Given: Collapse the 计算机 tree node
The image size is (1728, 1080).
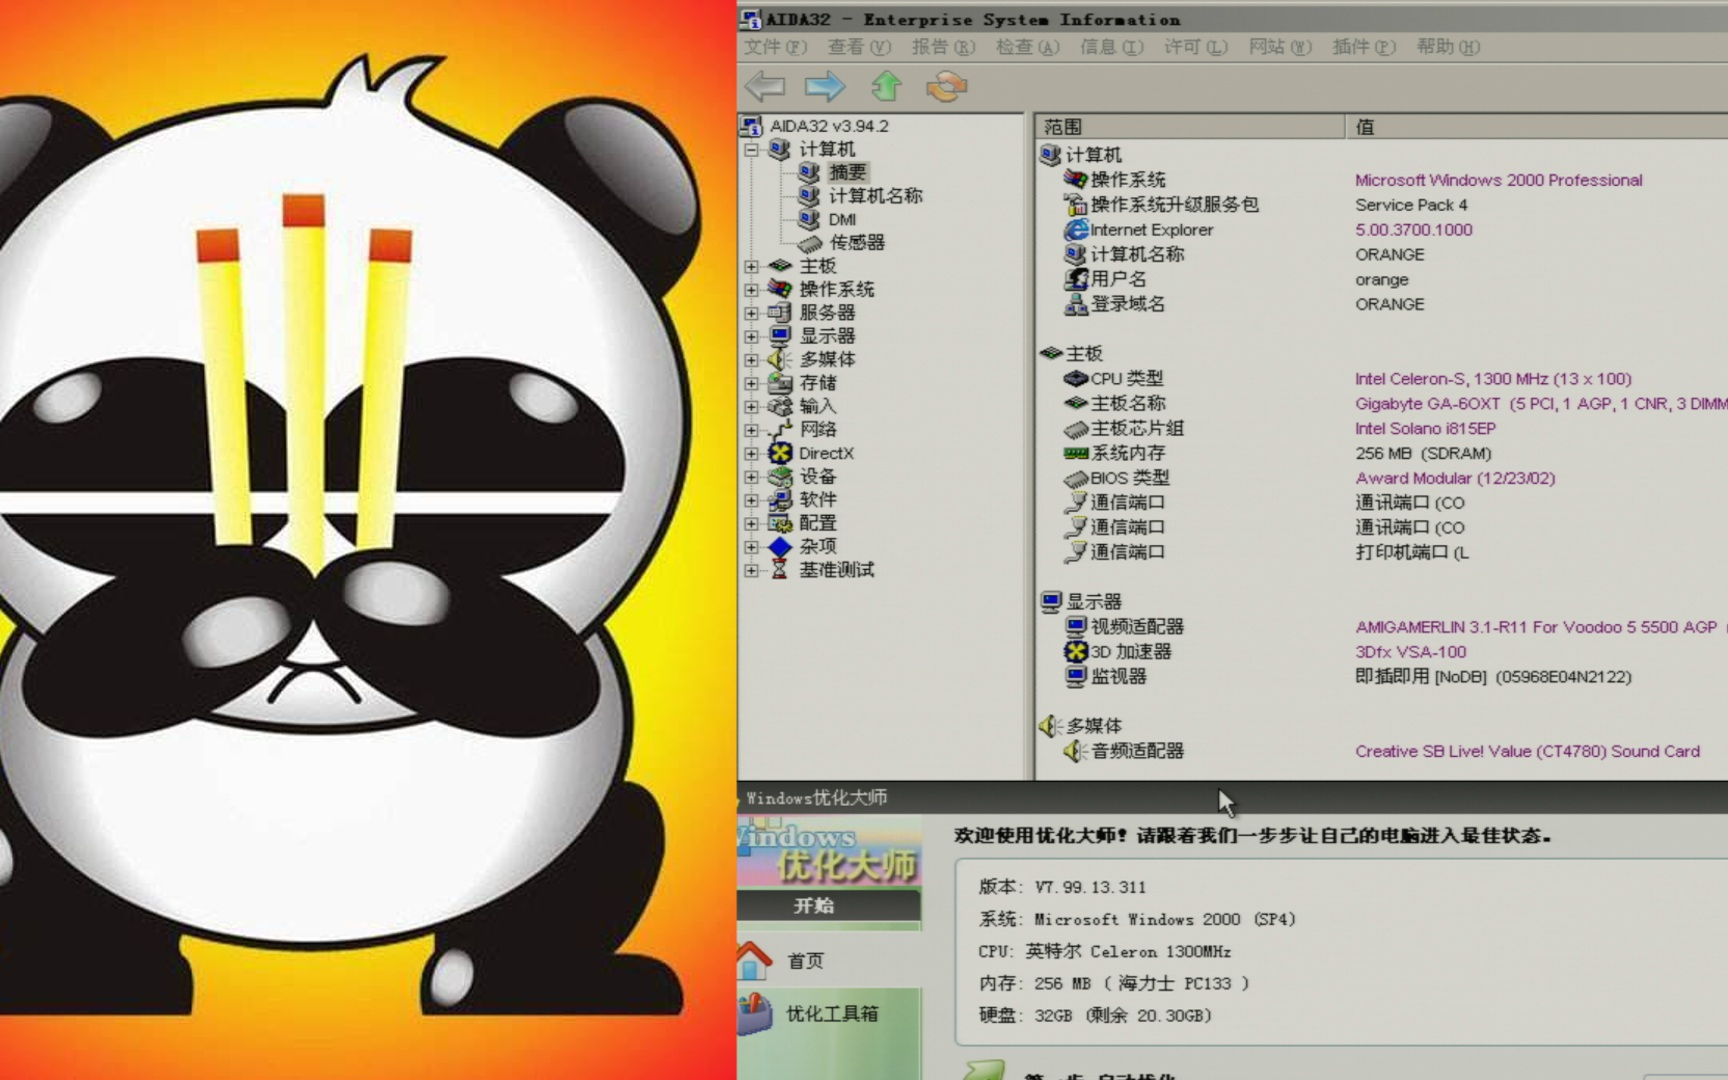Looking at the screenshot, I should pos(751,150).
